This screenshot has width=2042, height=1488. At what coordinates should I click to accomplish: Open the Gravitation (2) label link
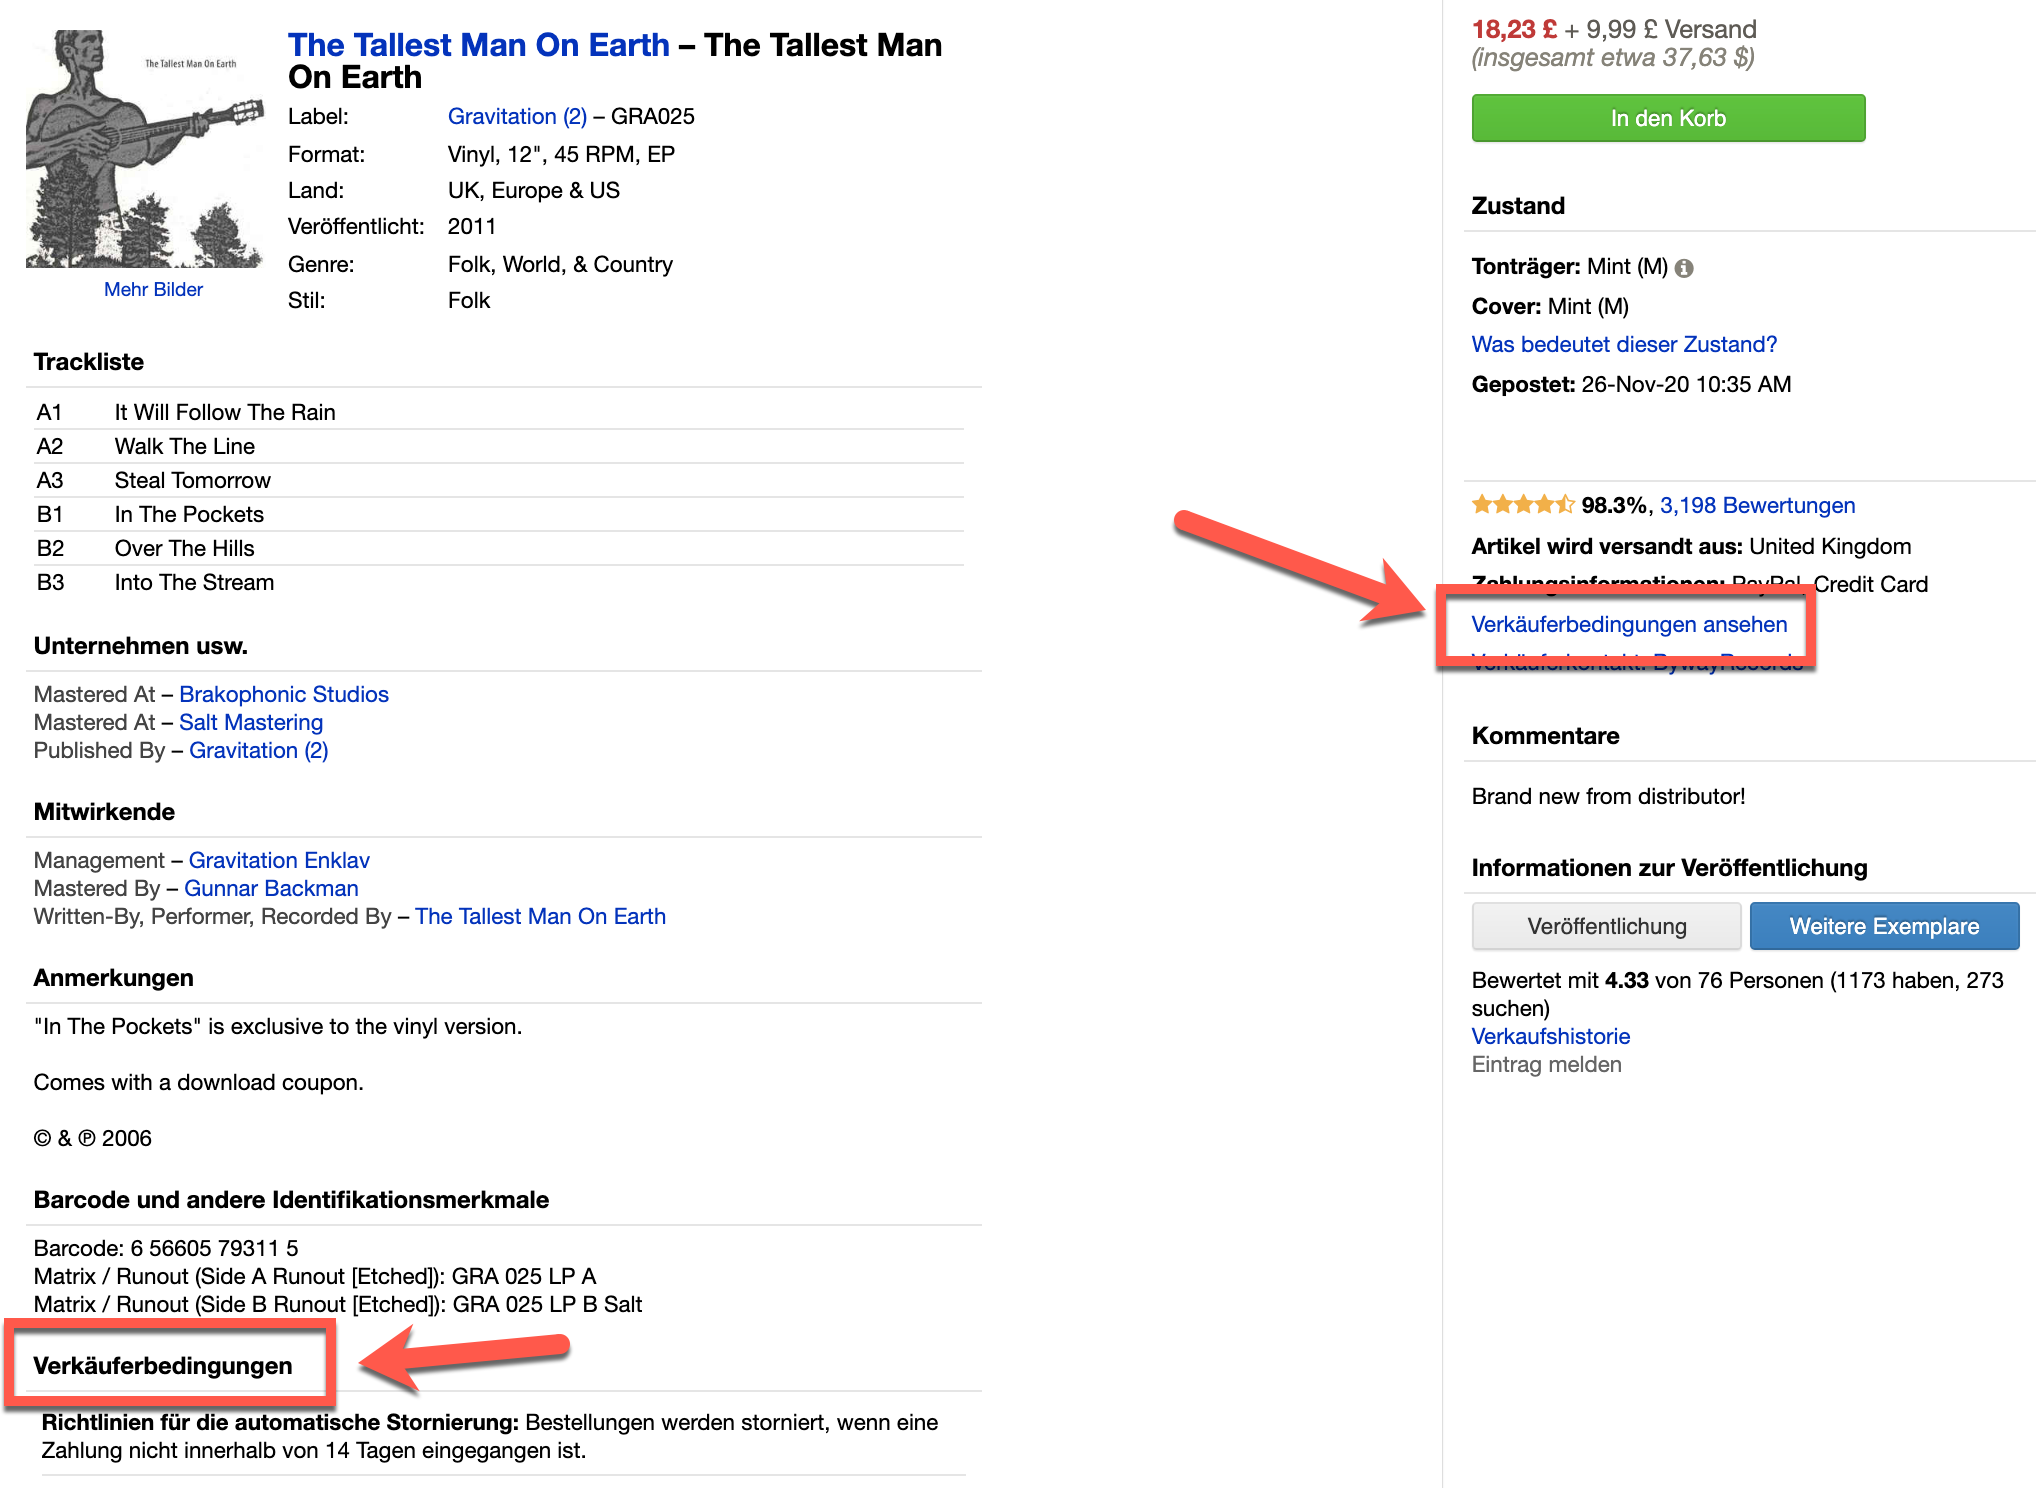(x=517, y=116)
